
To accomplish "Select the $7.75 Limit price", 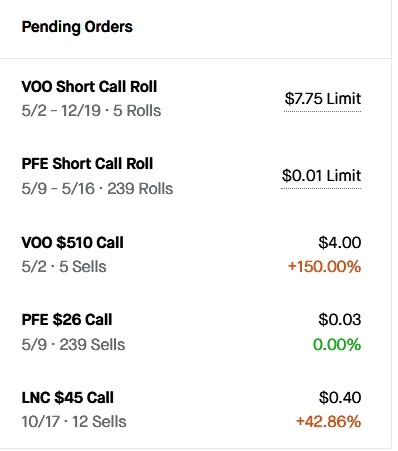I will coord(323,99).
